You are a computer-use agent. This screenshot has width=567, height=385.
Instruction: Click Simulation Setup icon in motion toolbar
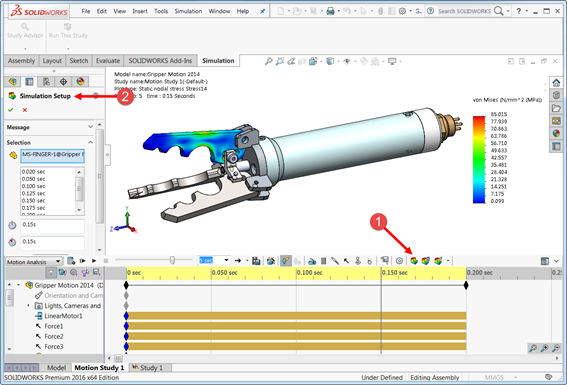(414, 261)
